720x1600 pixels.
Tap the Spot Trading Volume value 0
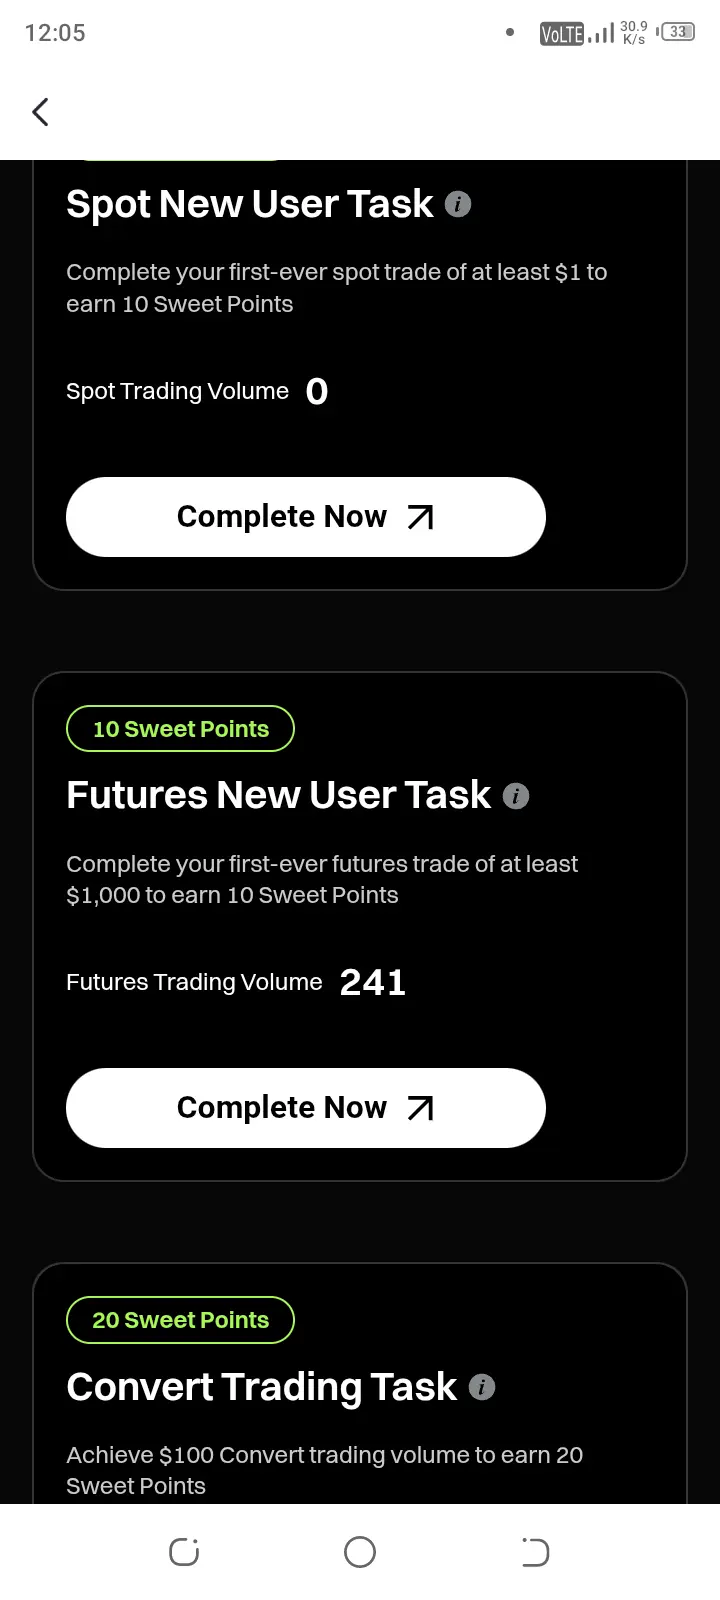(317, 391)
